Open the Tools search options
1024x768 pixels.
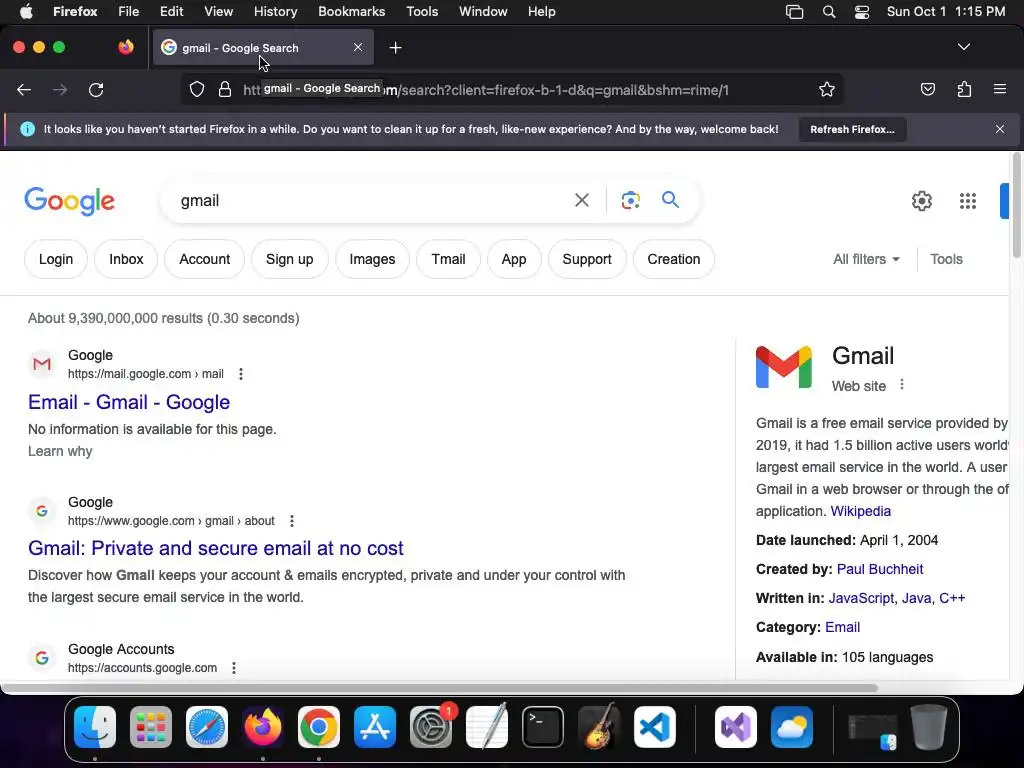(x=946, y=259)
